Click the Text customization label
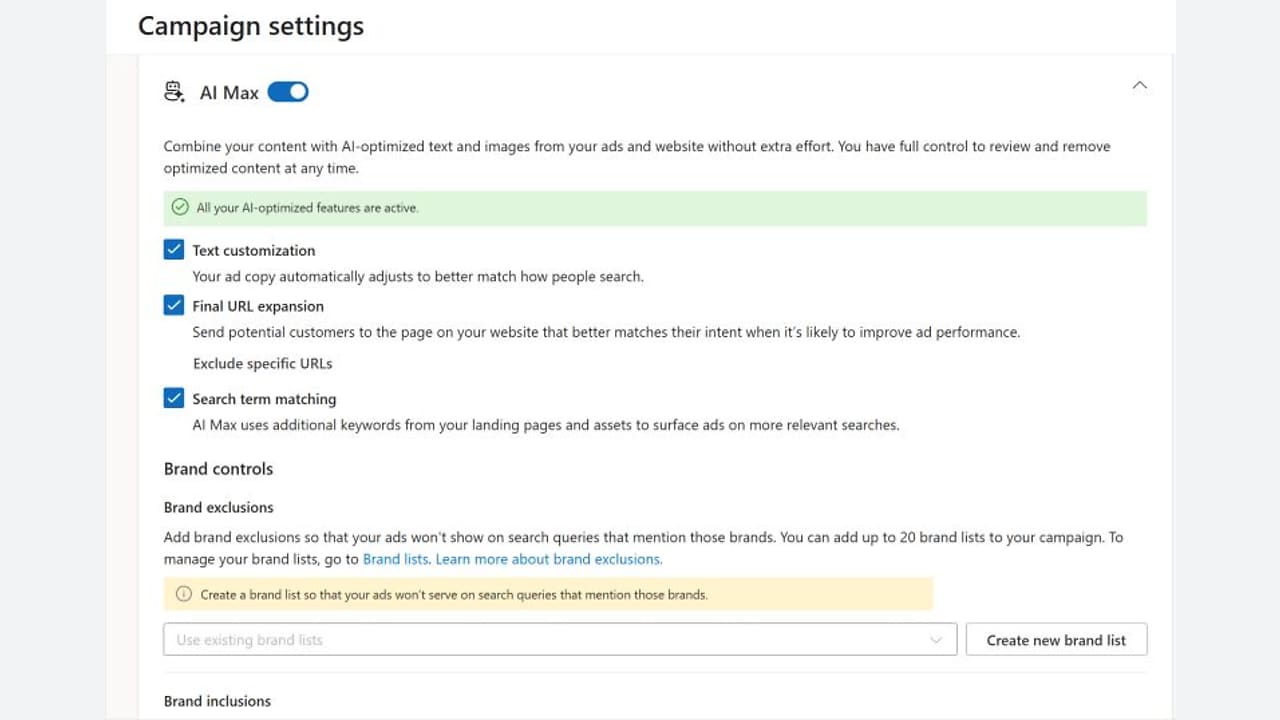 254,250
